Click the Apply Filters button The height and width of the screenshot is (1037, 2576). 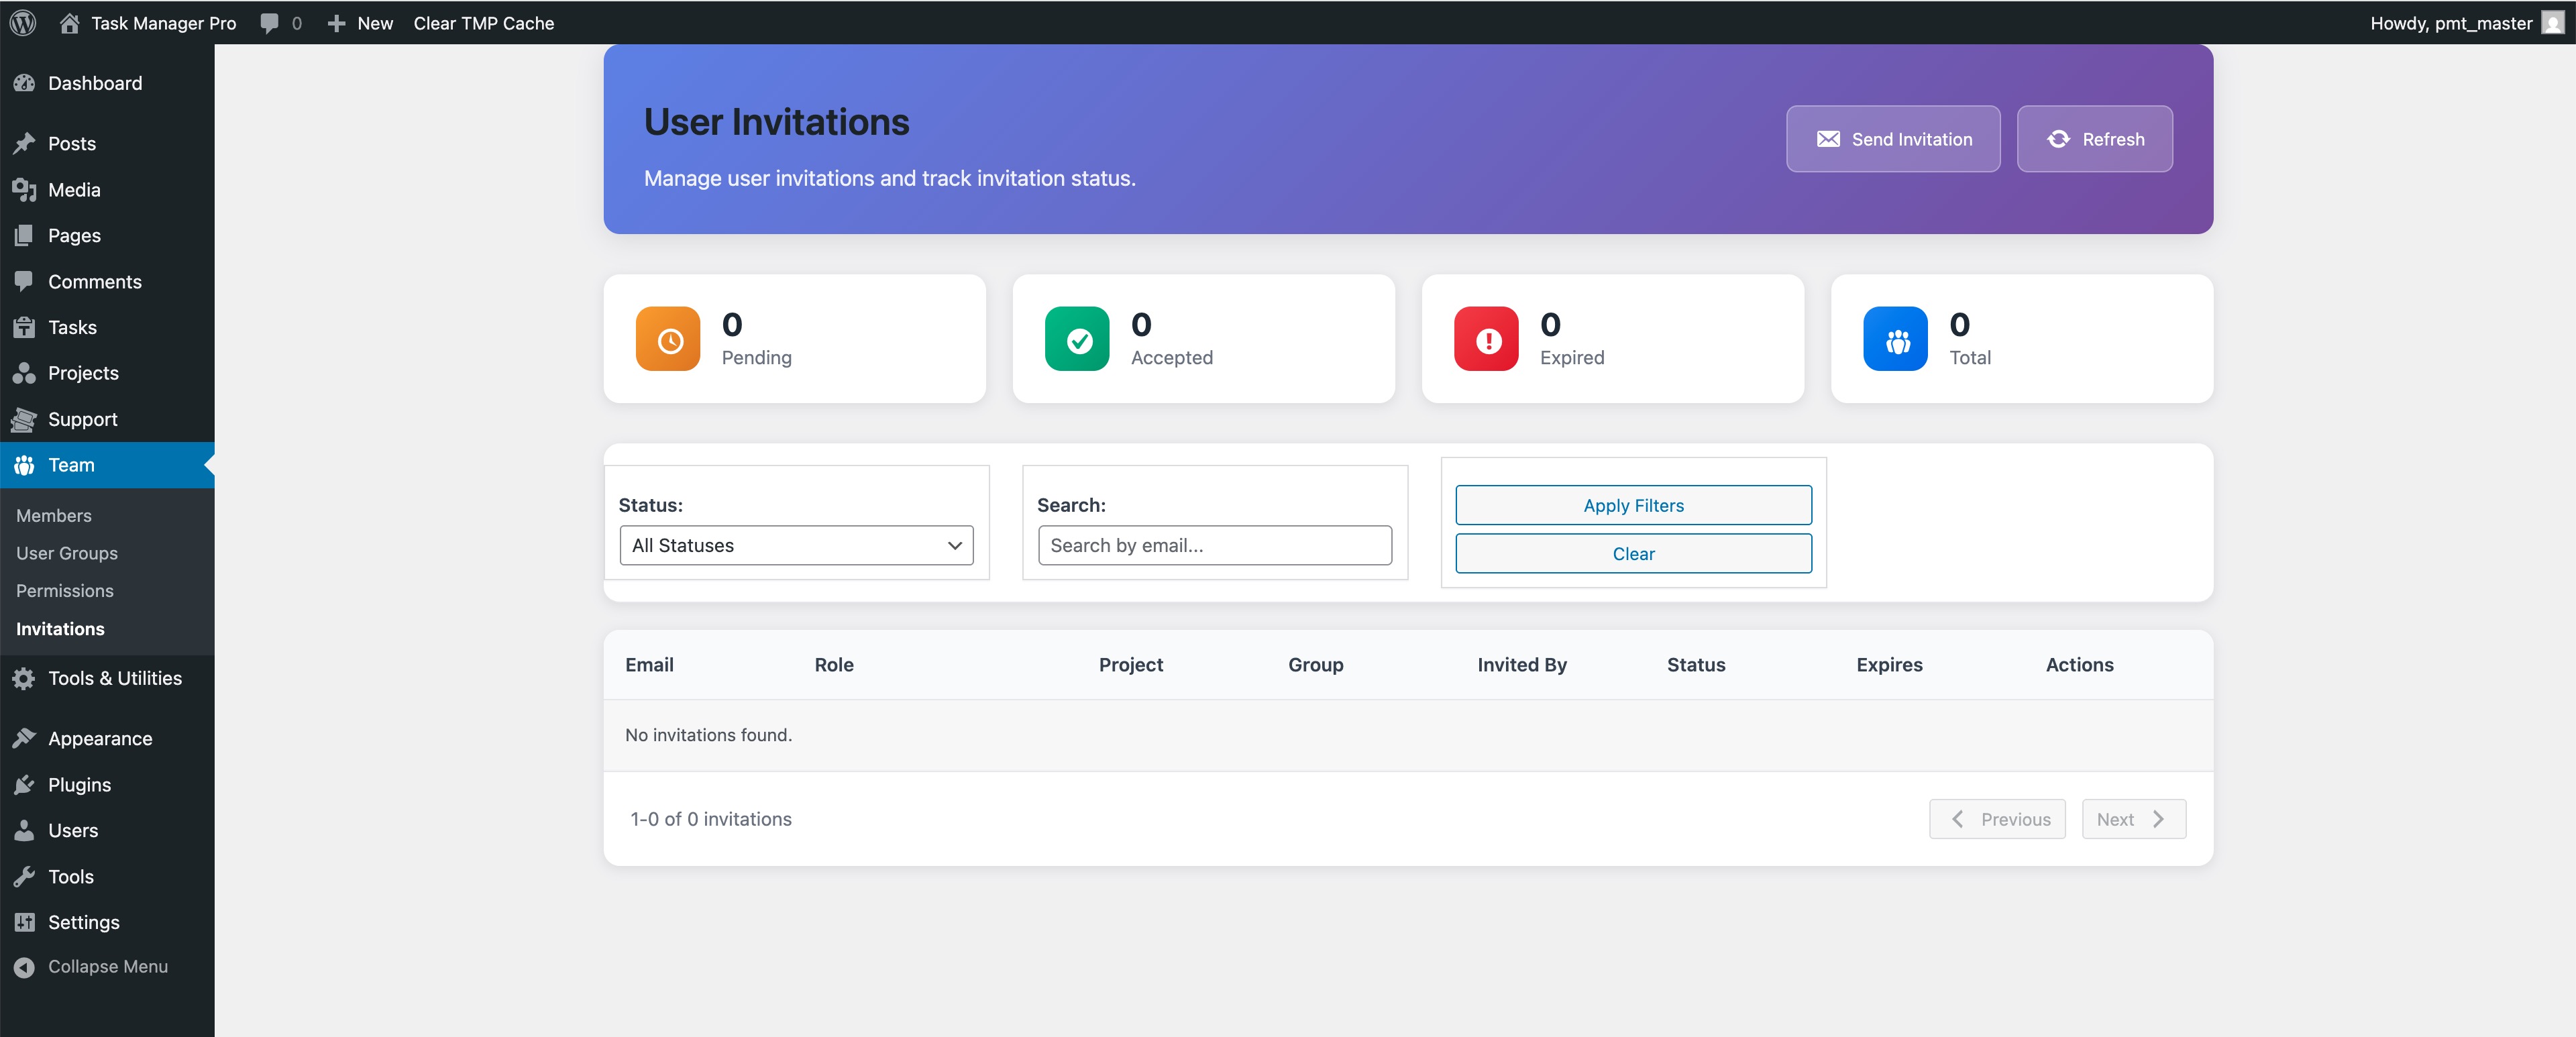(1633, 505)
